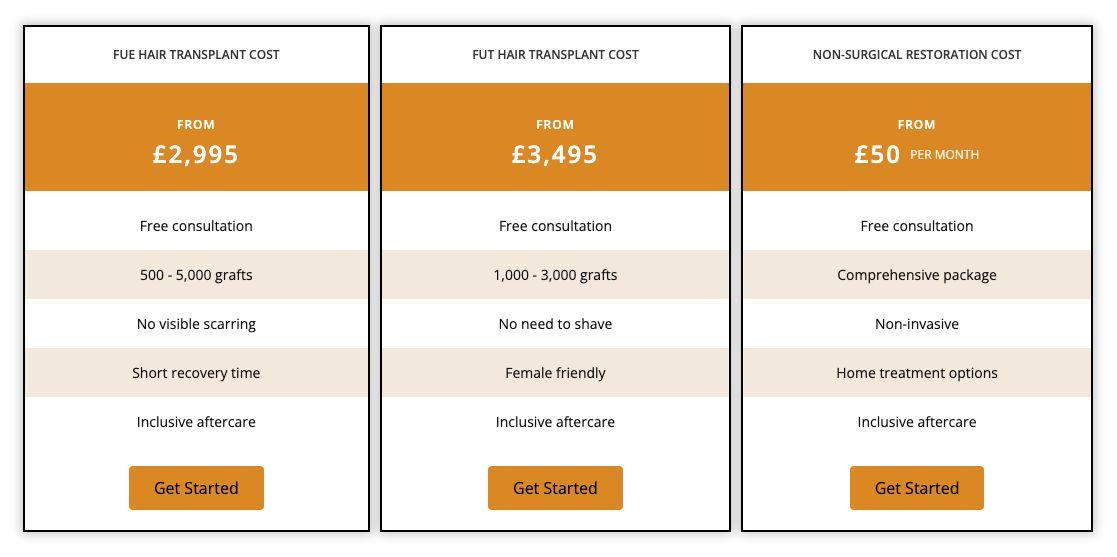Click the No need to shave feature
The width and height of the screenshot is (1117, 557).
[x=555, y=324]
